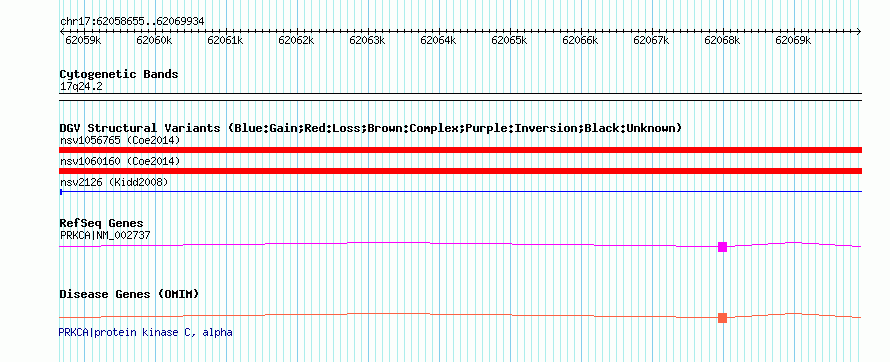Select the 17q24.2 band label

[81, 87]
